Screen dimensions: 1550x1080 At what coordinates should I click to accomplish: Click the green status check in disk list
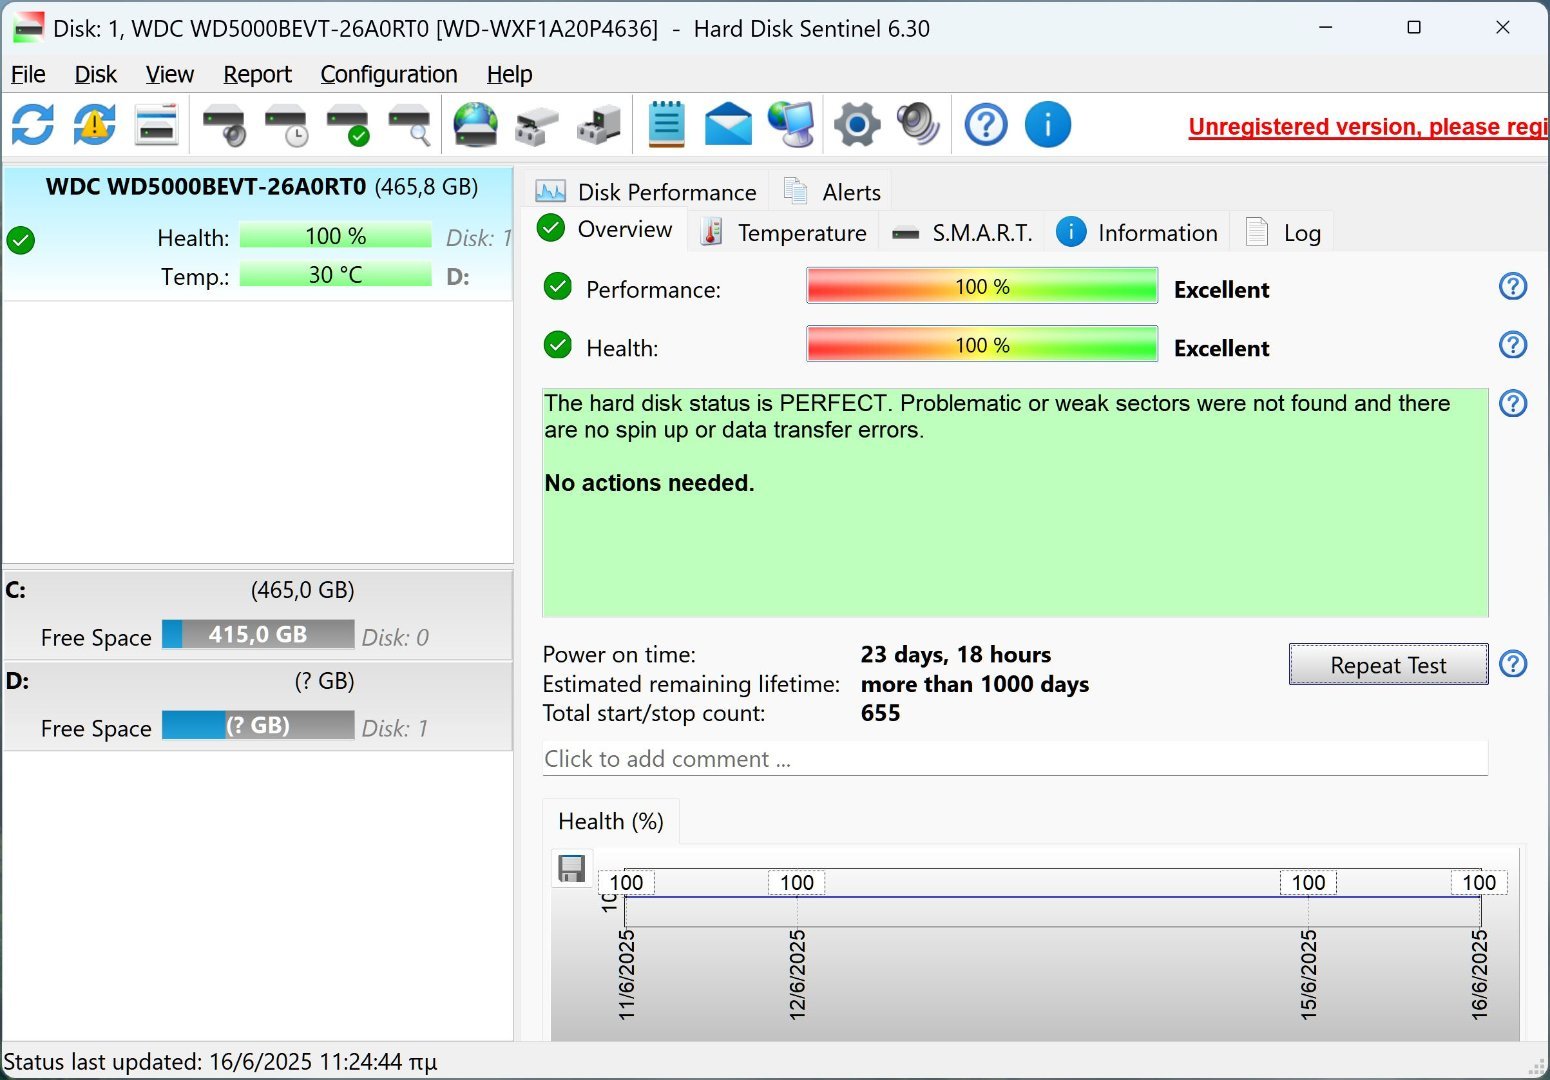point(21,240)
